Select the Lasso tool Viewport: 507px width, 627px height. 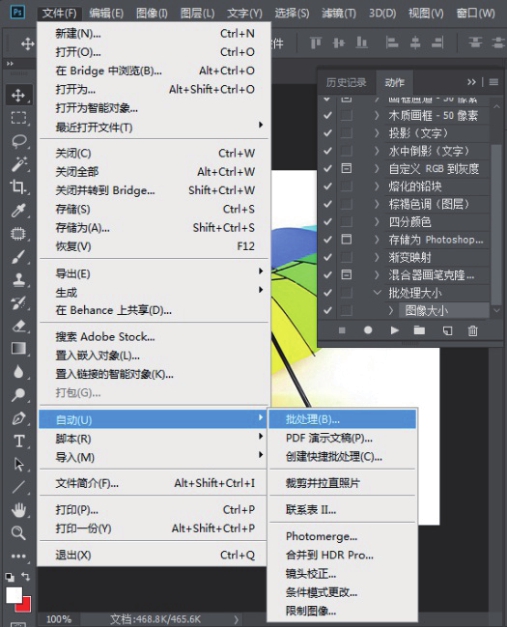[x=18, y=141]
